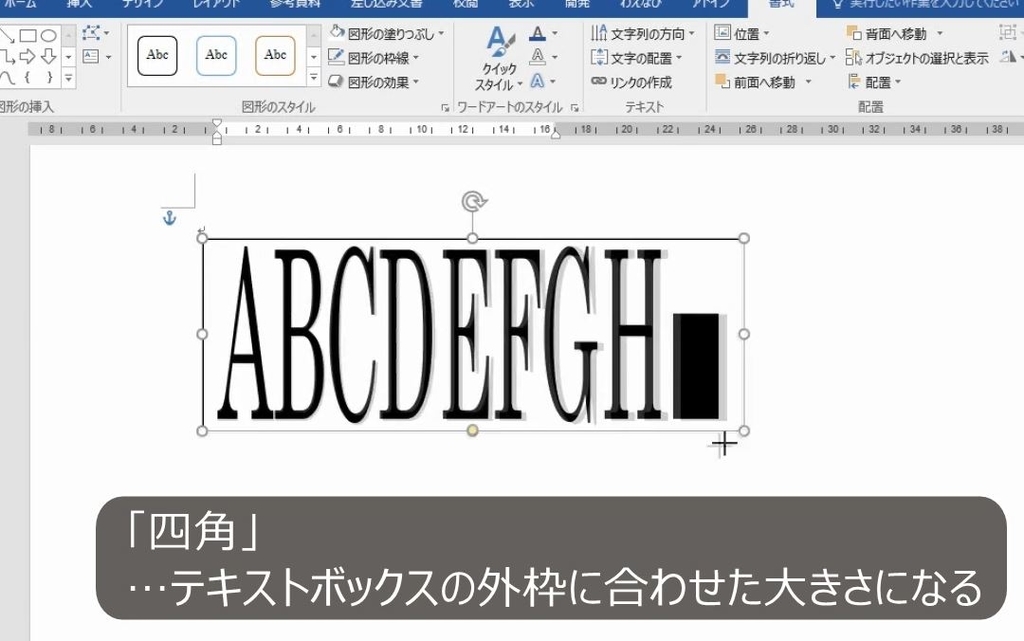Switch to the 参考資料 ribbon tab
This screenshot has height=641, width=1024.
(x=296, y=4)
